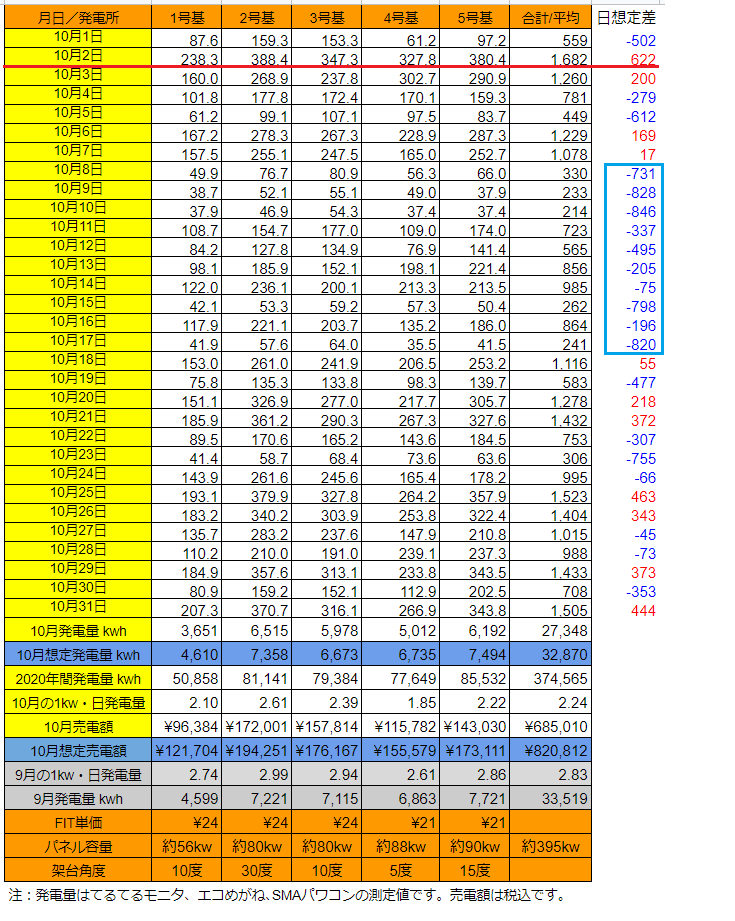
Task: Click the 1号基 column header
Action: coord(187,18)
